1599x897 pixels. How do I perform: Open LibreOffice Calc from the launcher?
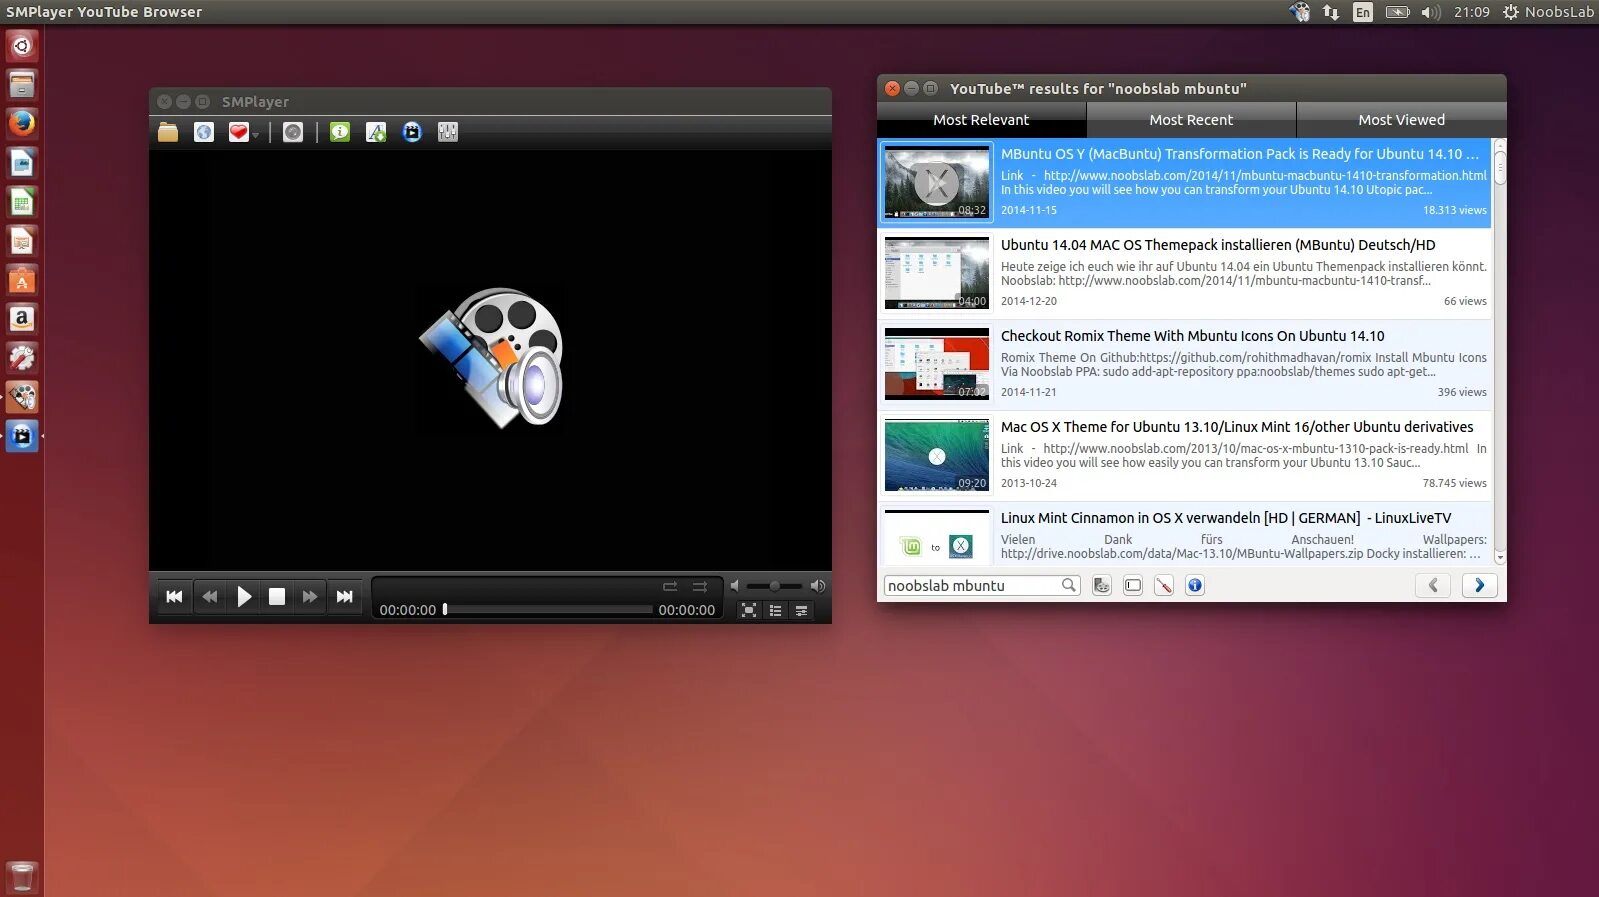22,202
